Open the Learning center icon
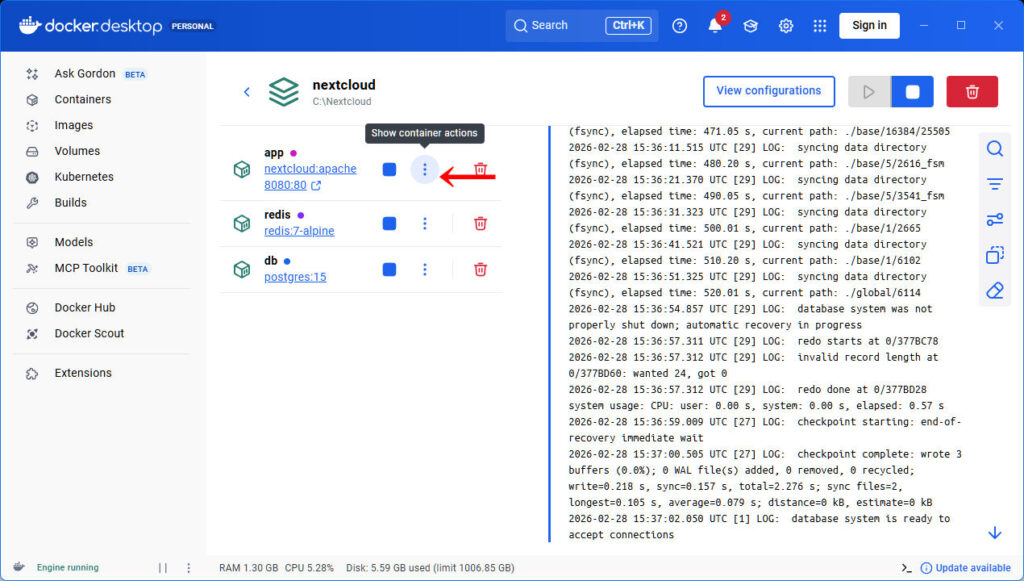1024x581 pixels. point(750,26)
